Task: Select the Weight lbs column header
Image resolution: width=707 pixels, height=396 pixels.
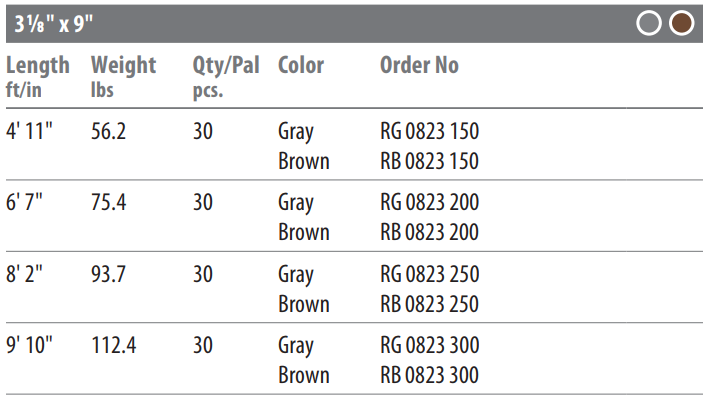Action: coord(124,77)
